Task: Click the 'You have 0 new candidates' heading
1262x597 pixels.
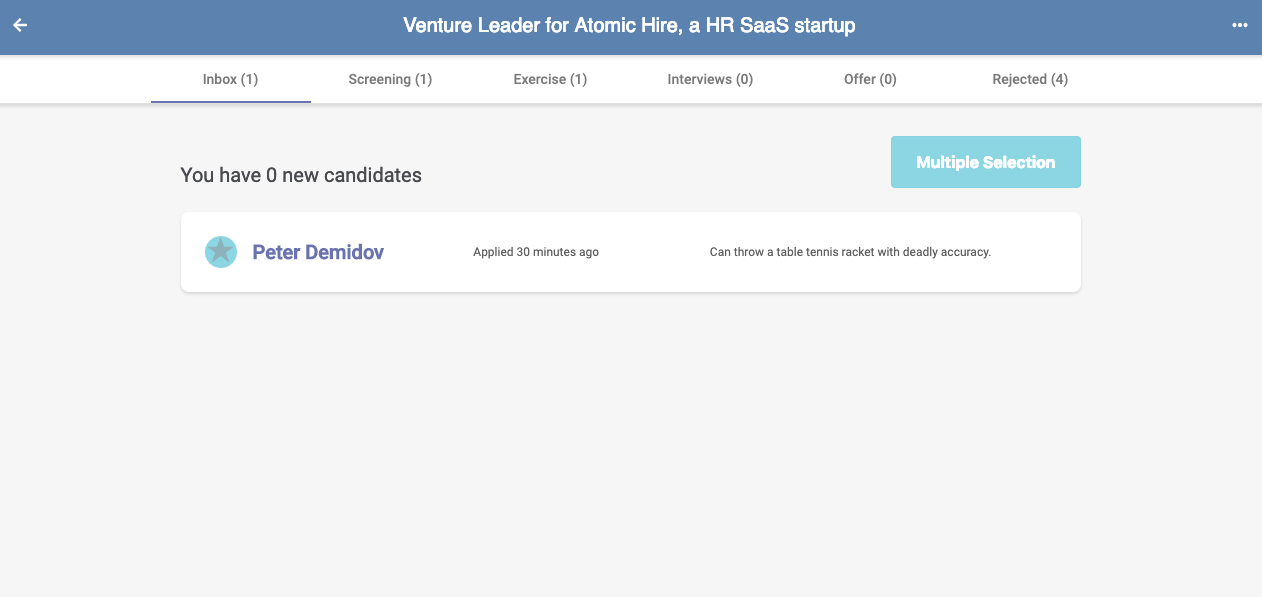Action: click(301, 175)
